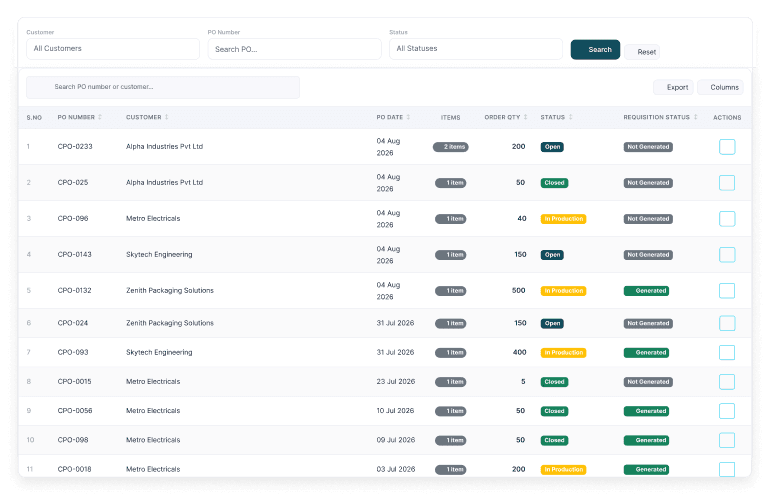The width and height of the screenshot is (771, 497).
Task: Open action button for CPO-024 row
Action: tap(727, 323)
